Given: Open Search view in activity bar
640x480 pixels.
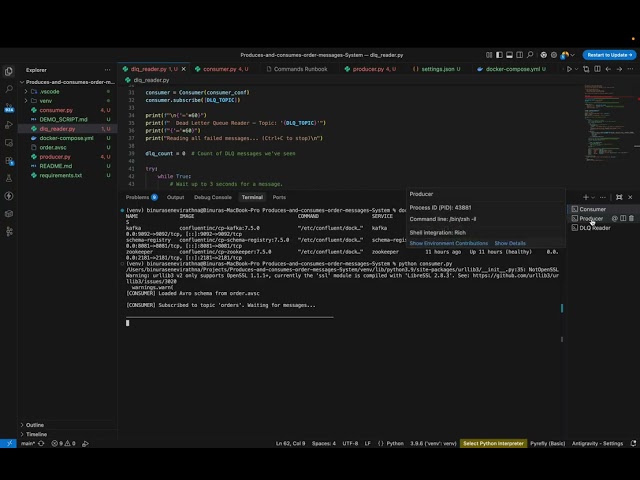Looking at the screenshot, I should click(9, 89).
